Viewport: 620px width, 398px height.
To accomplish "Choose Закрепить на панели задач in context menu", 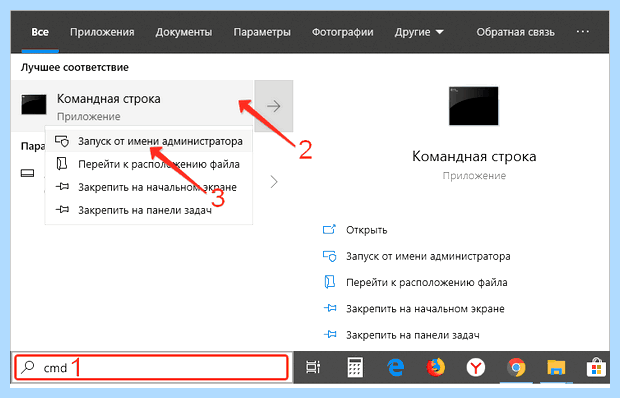I will 149,210.
